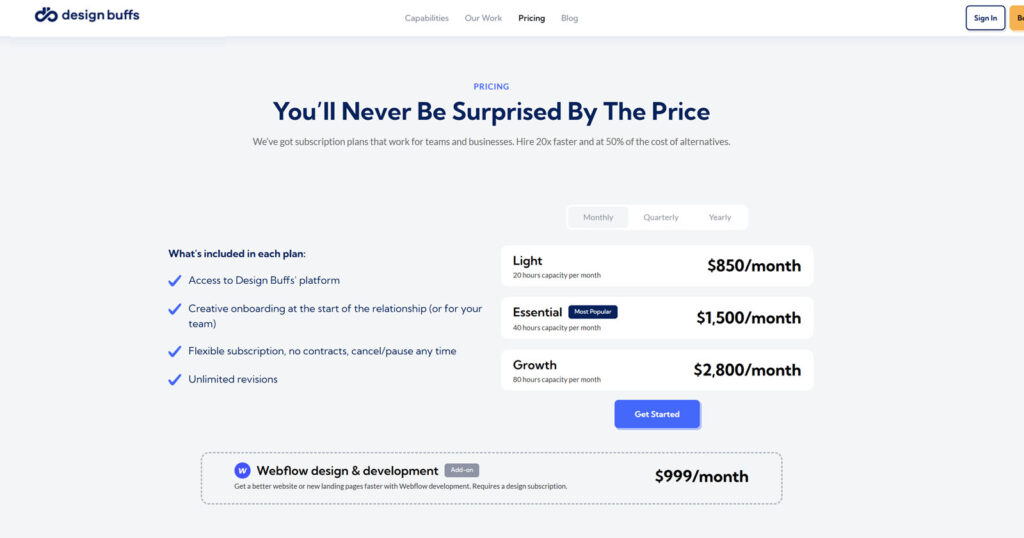This screenshot has width=1024, height=538.
Task: Click the Sign In button
Action: (985, 18)
